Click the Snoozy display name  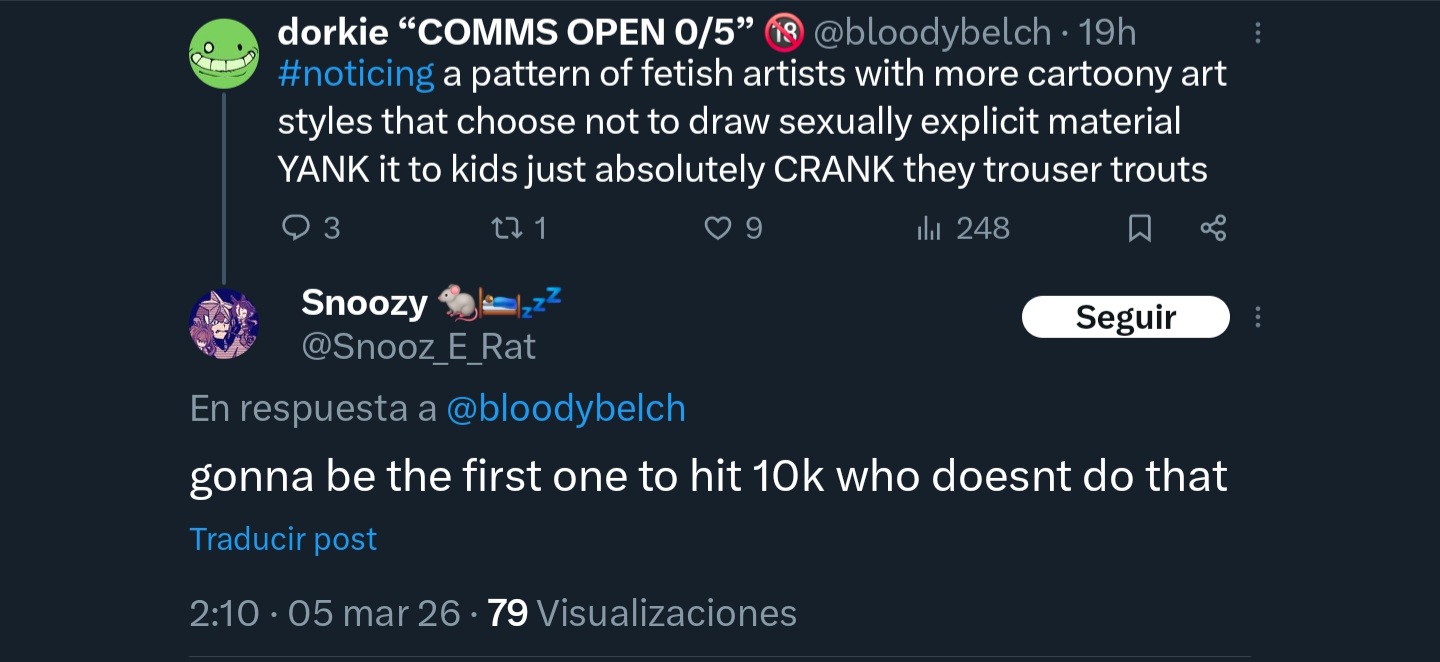click(x=364, y=301)
